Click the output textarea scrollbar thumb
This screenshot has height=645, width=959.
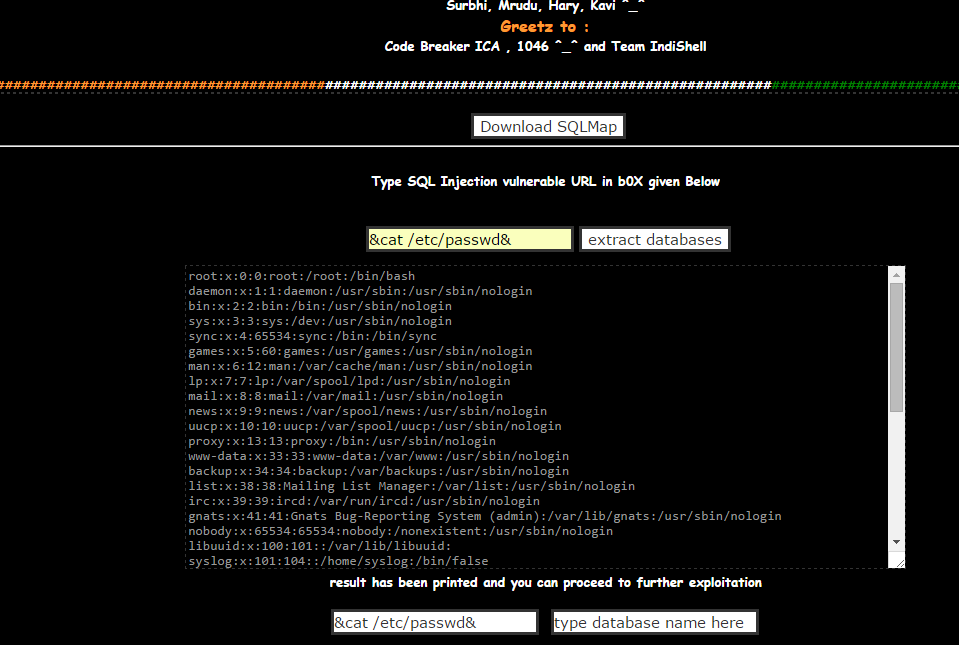coord(896,347)
